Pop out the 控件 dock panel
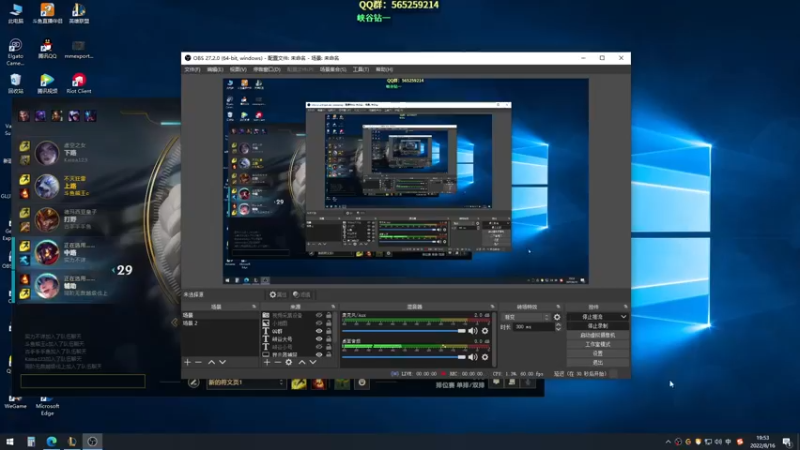 [626, 307]
